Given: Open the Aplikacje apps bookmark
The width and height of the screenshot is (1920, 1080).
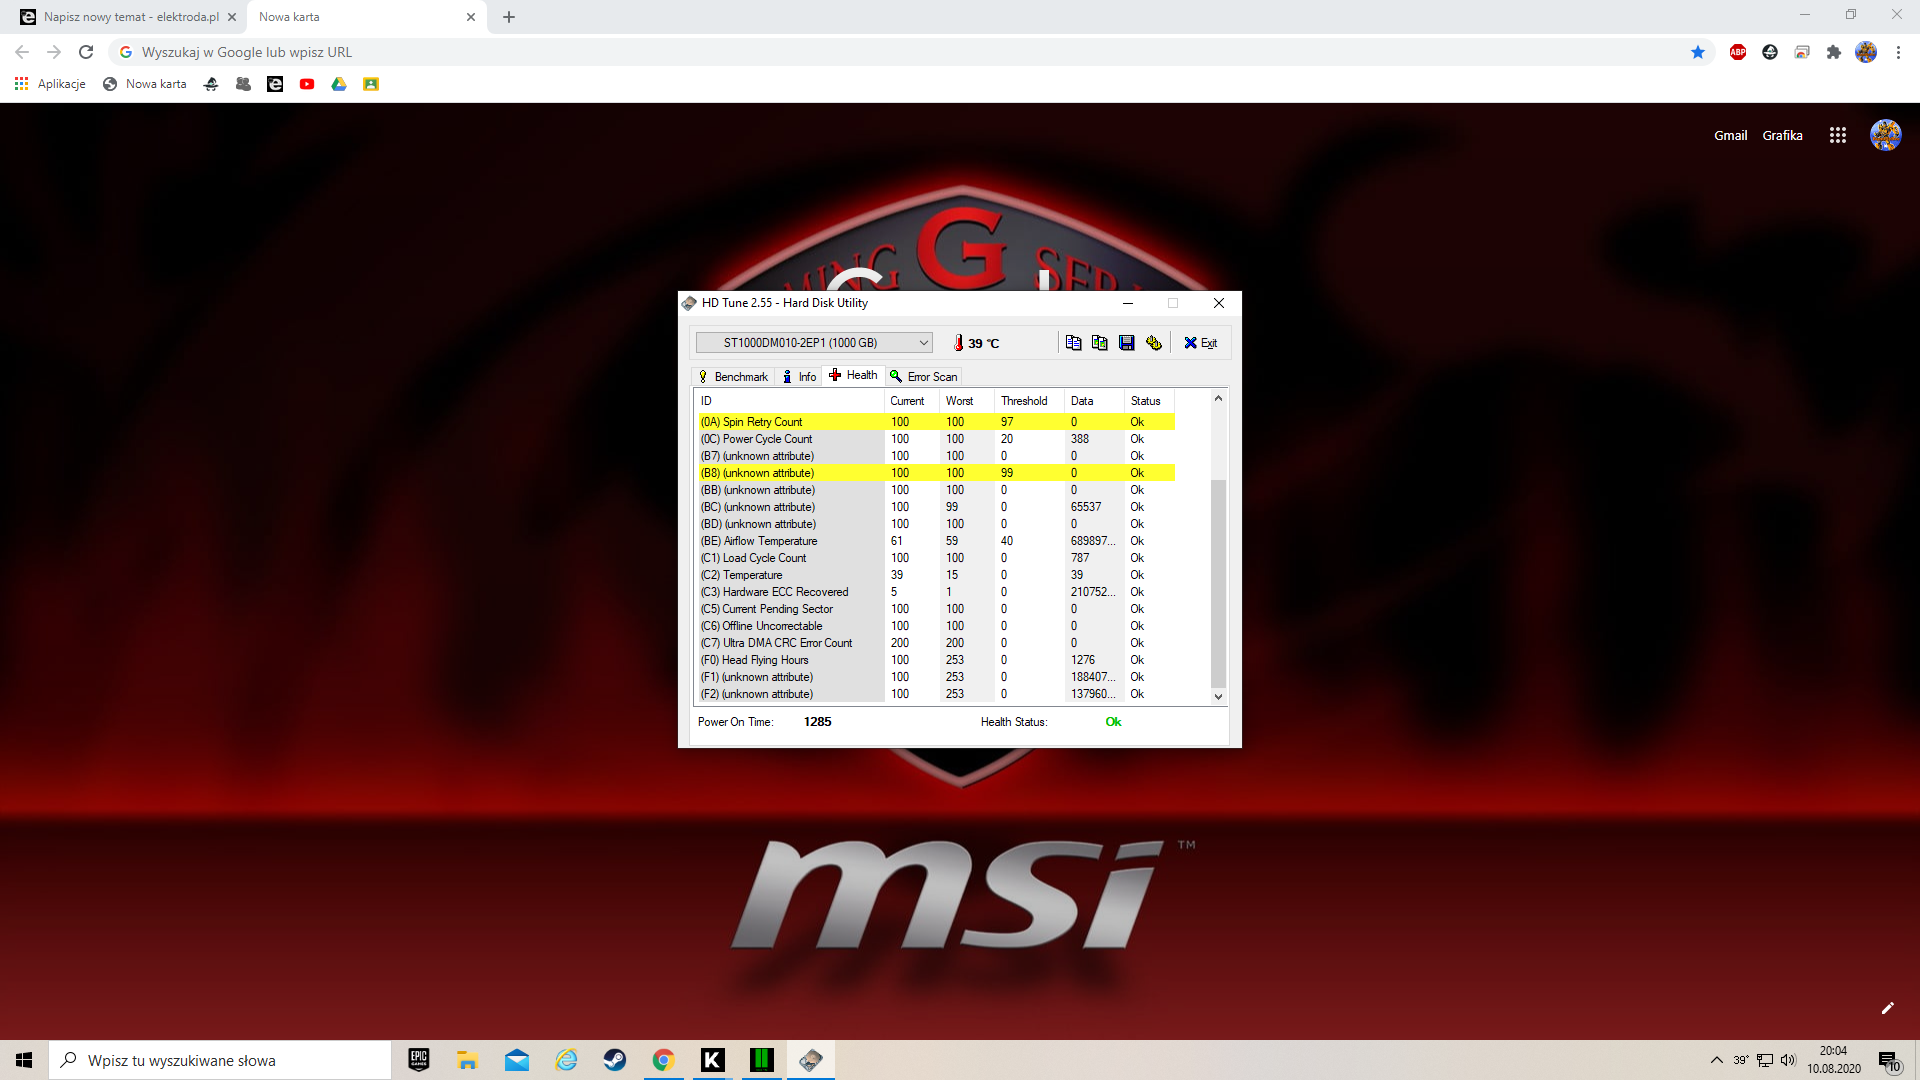Looking at the screenshot, I should (50, 84).
